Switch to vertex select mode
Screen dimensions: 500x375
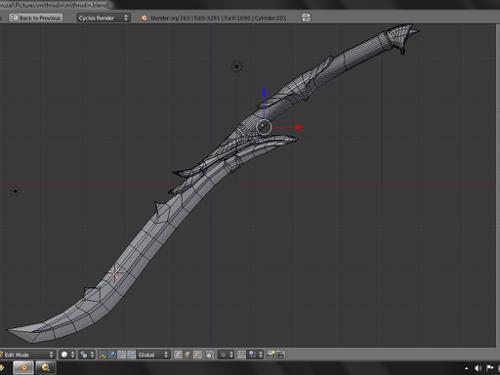[178, 355]
